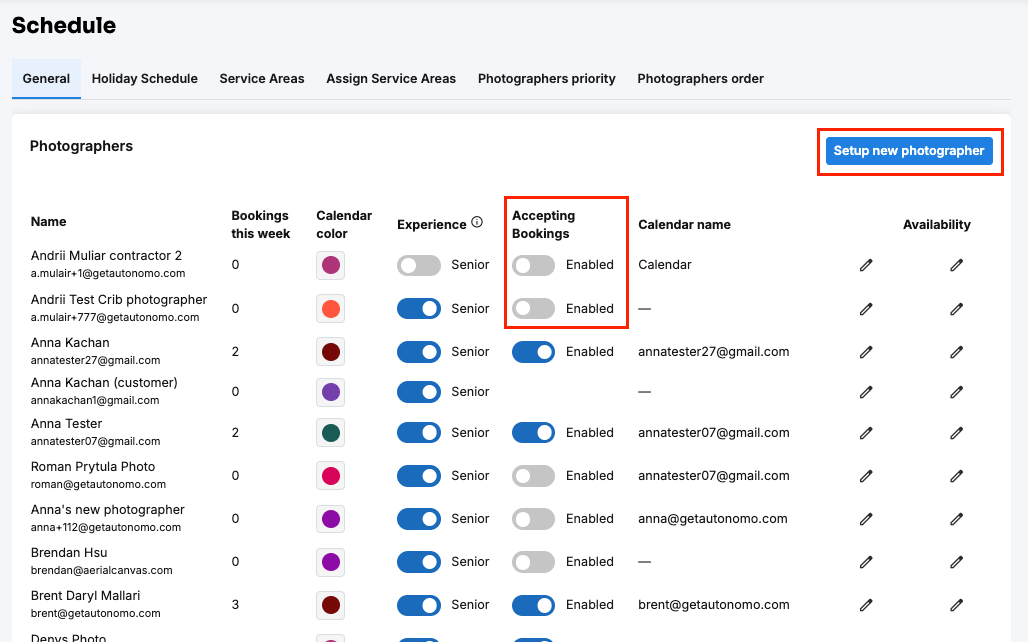Click the info icon beside Experience header
This screenshot has height=642, width=1028.
click(x=477, y=222)
